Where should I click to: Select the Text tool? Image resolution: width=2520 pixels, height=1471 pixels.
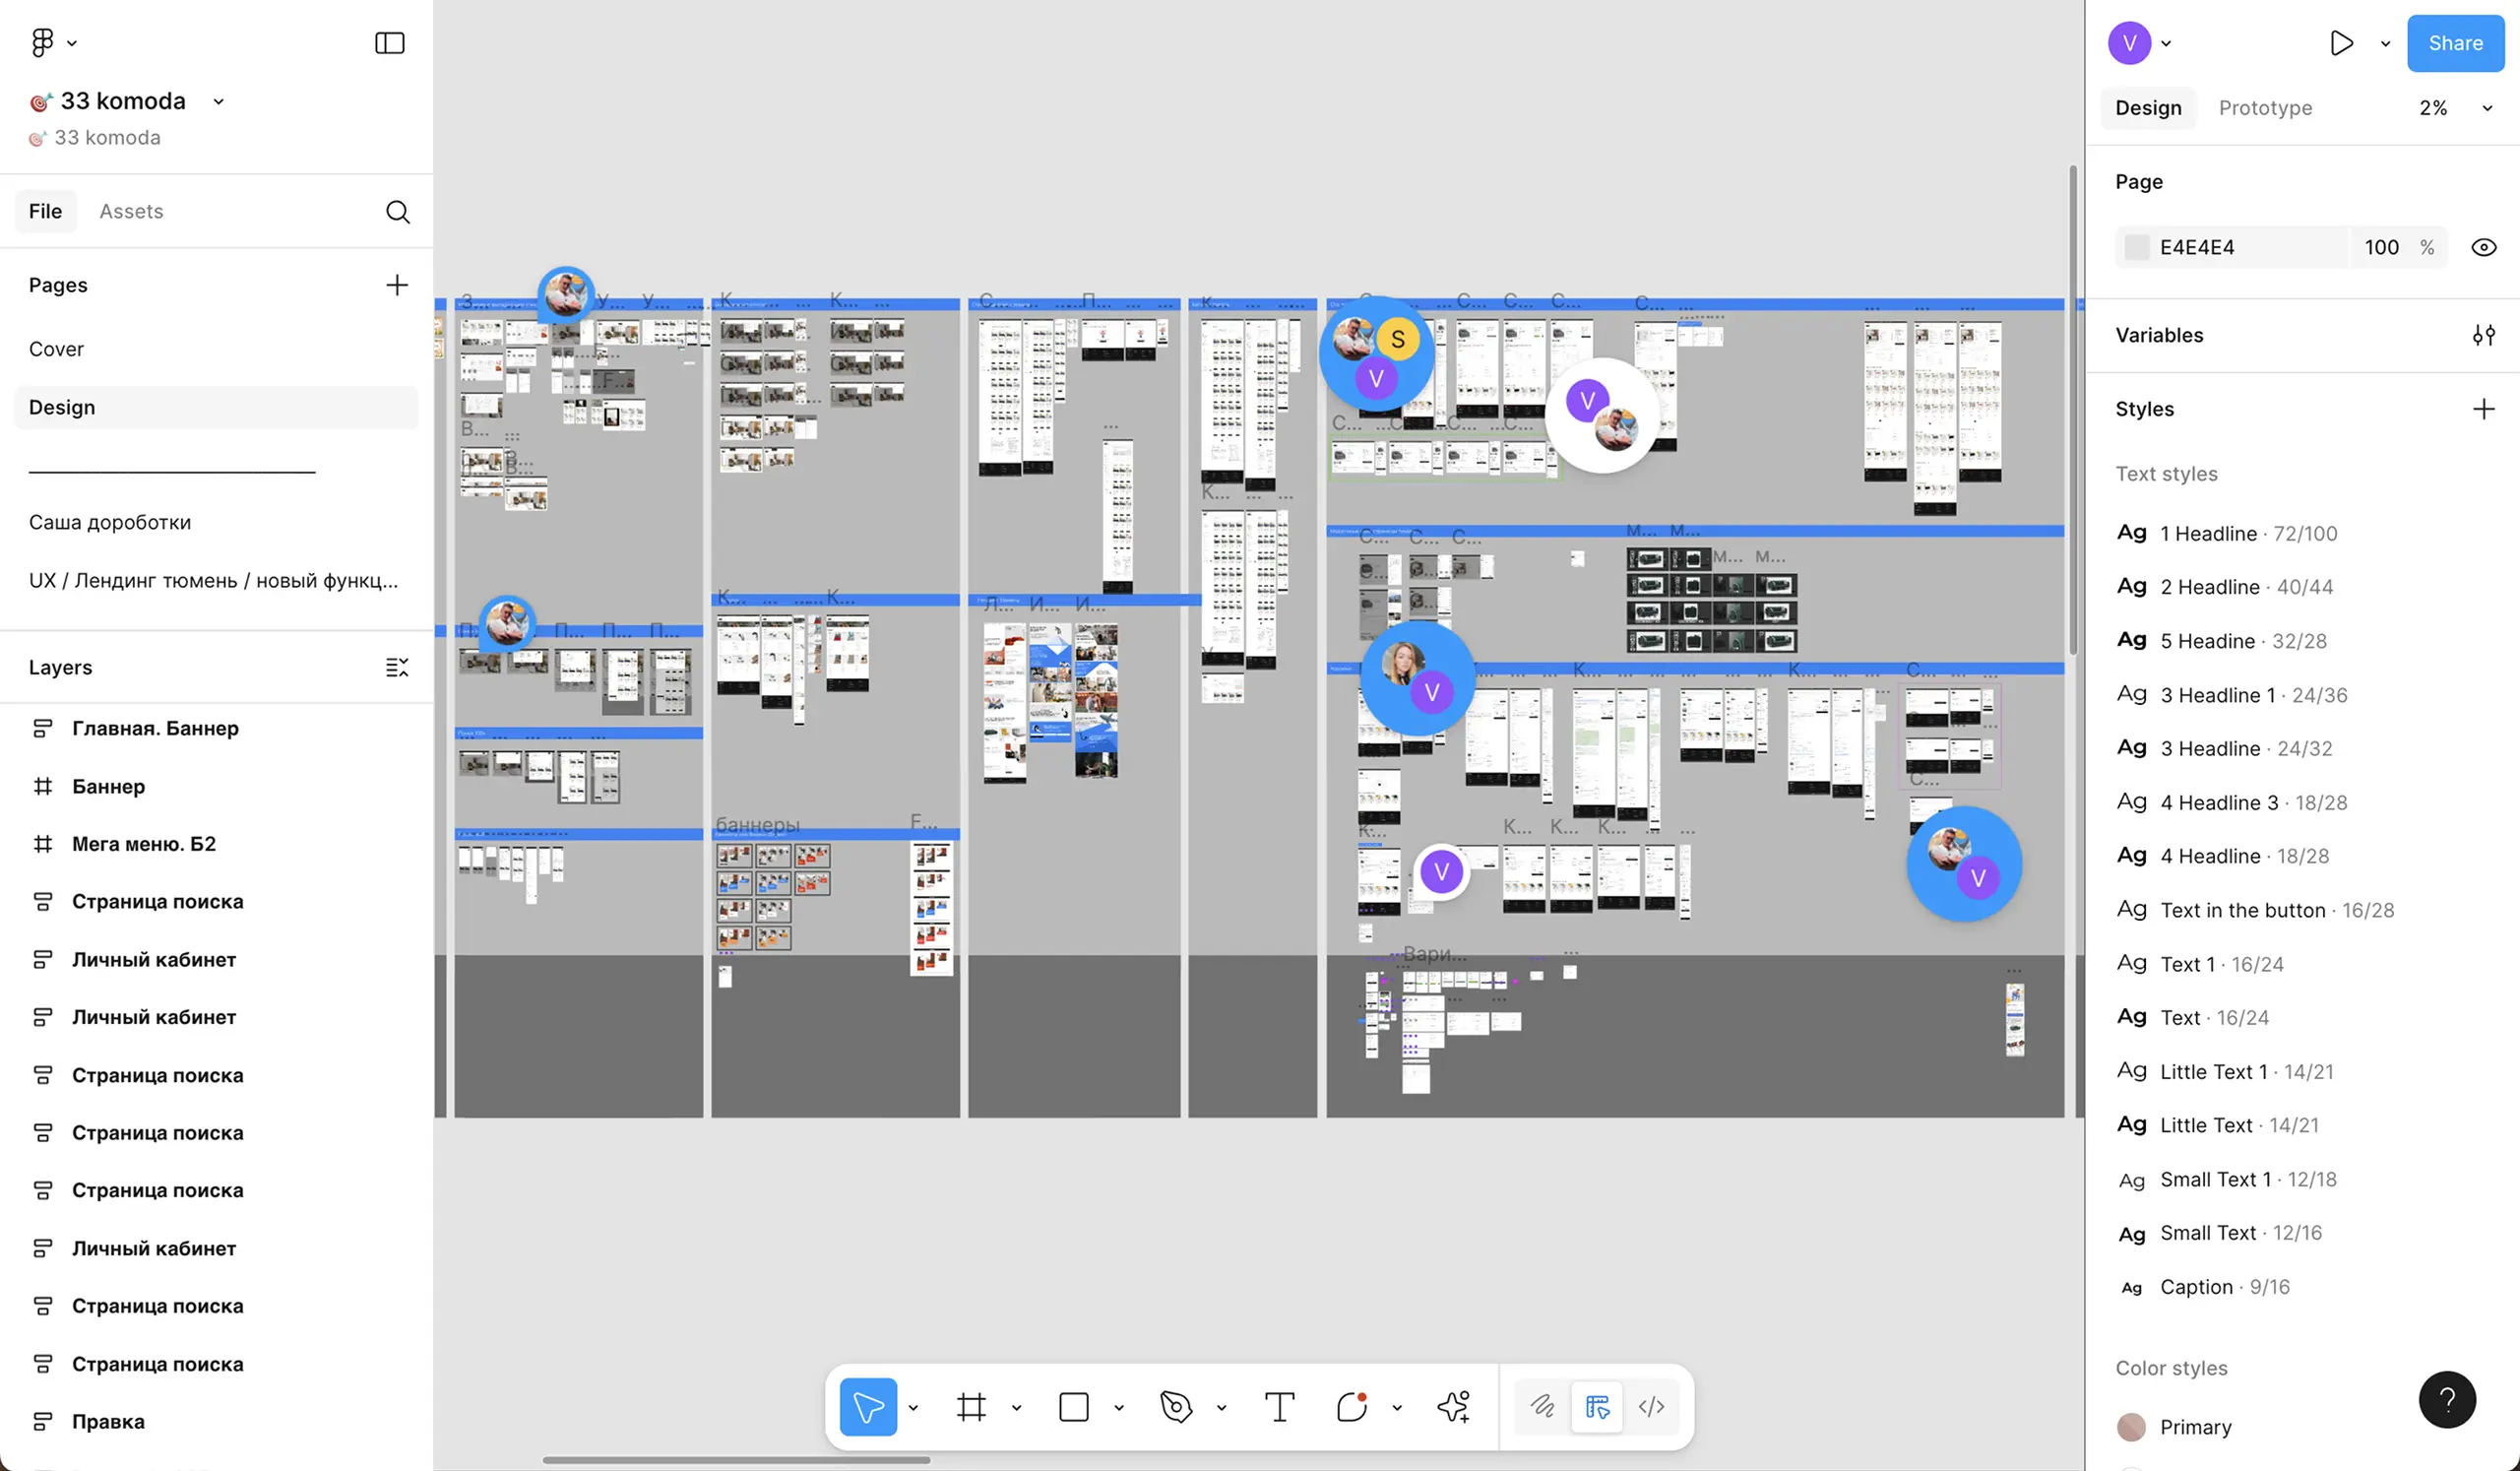pyautogui.click(x=1279, y=1407)
